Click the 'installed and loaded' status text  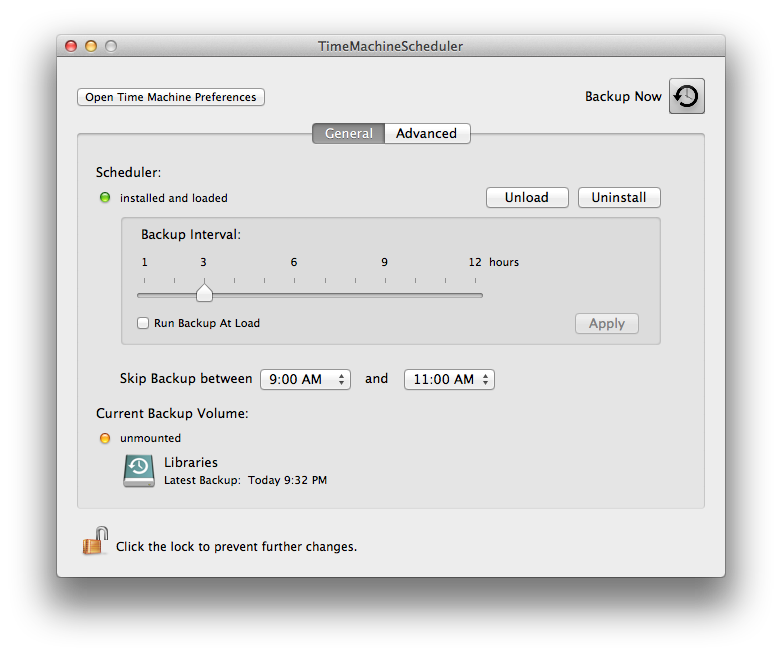[174, 198]
